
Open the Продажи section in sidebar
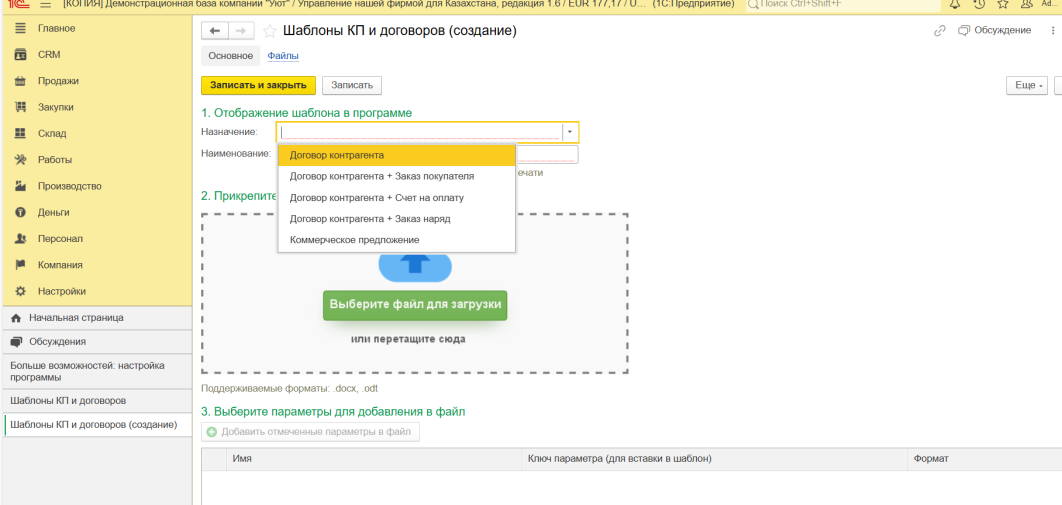58,81
